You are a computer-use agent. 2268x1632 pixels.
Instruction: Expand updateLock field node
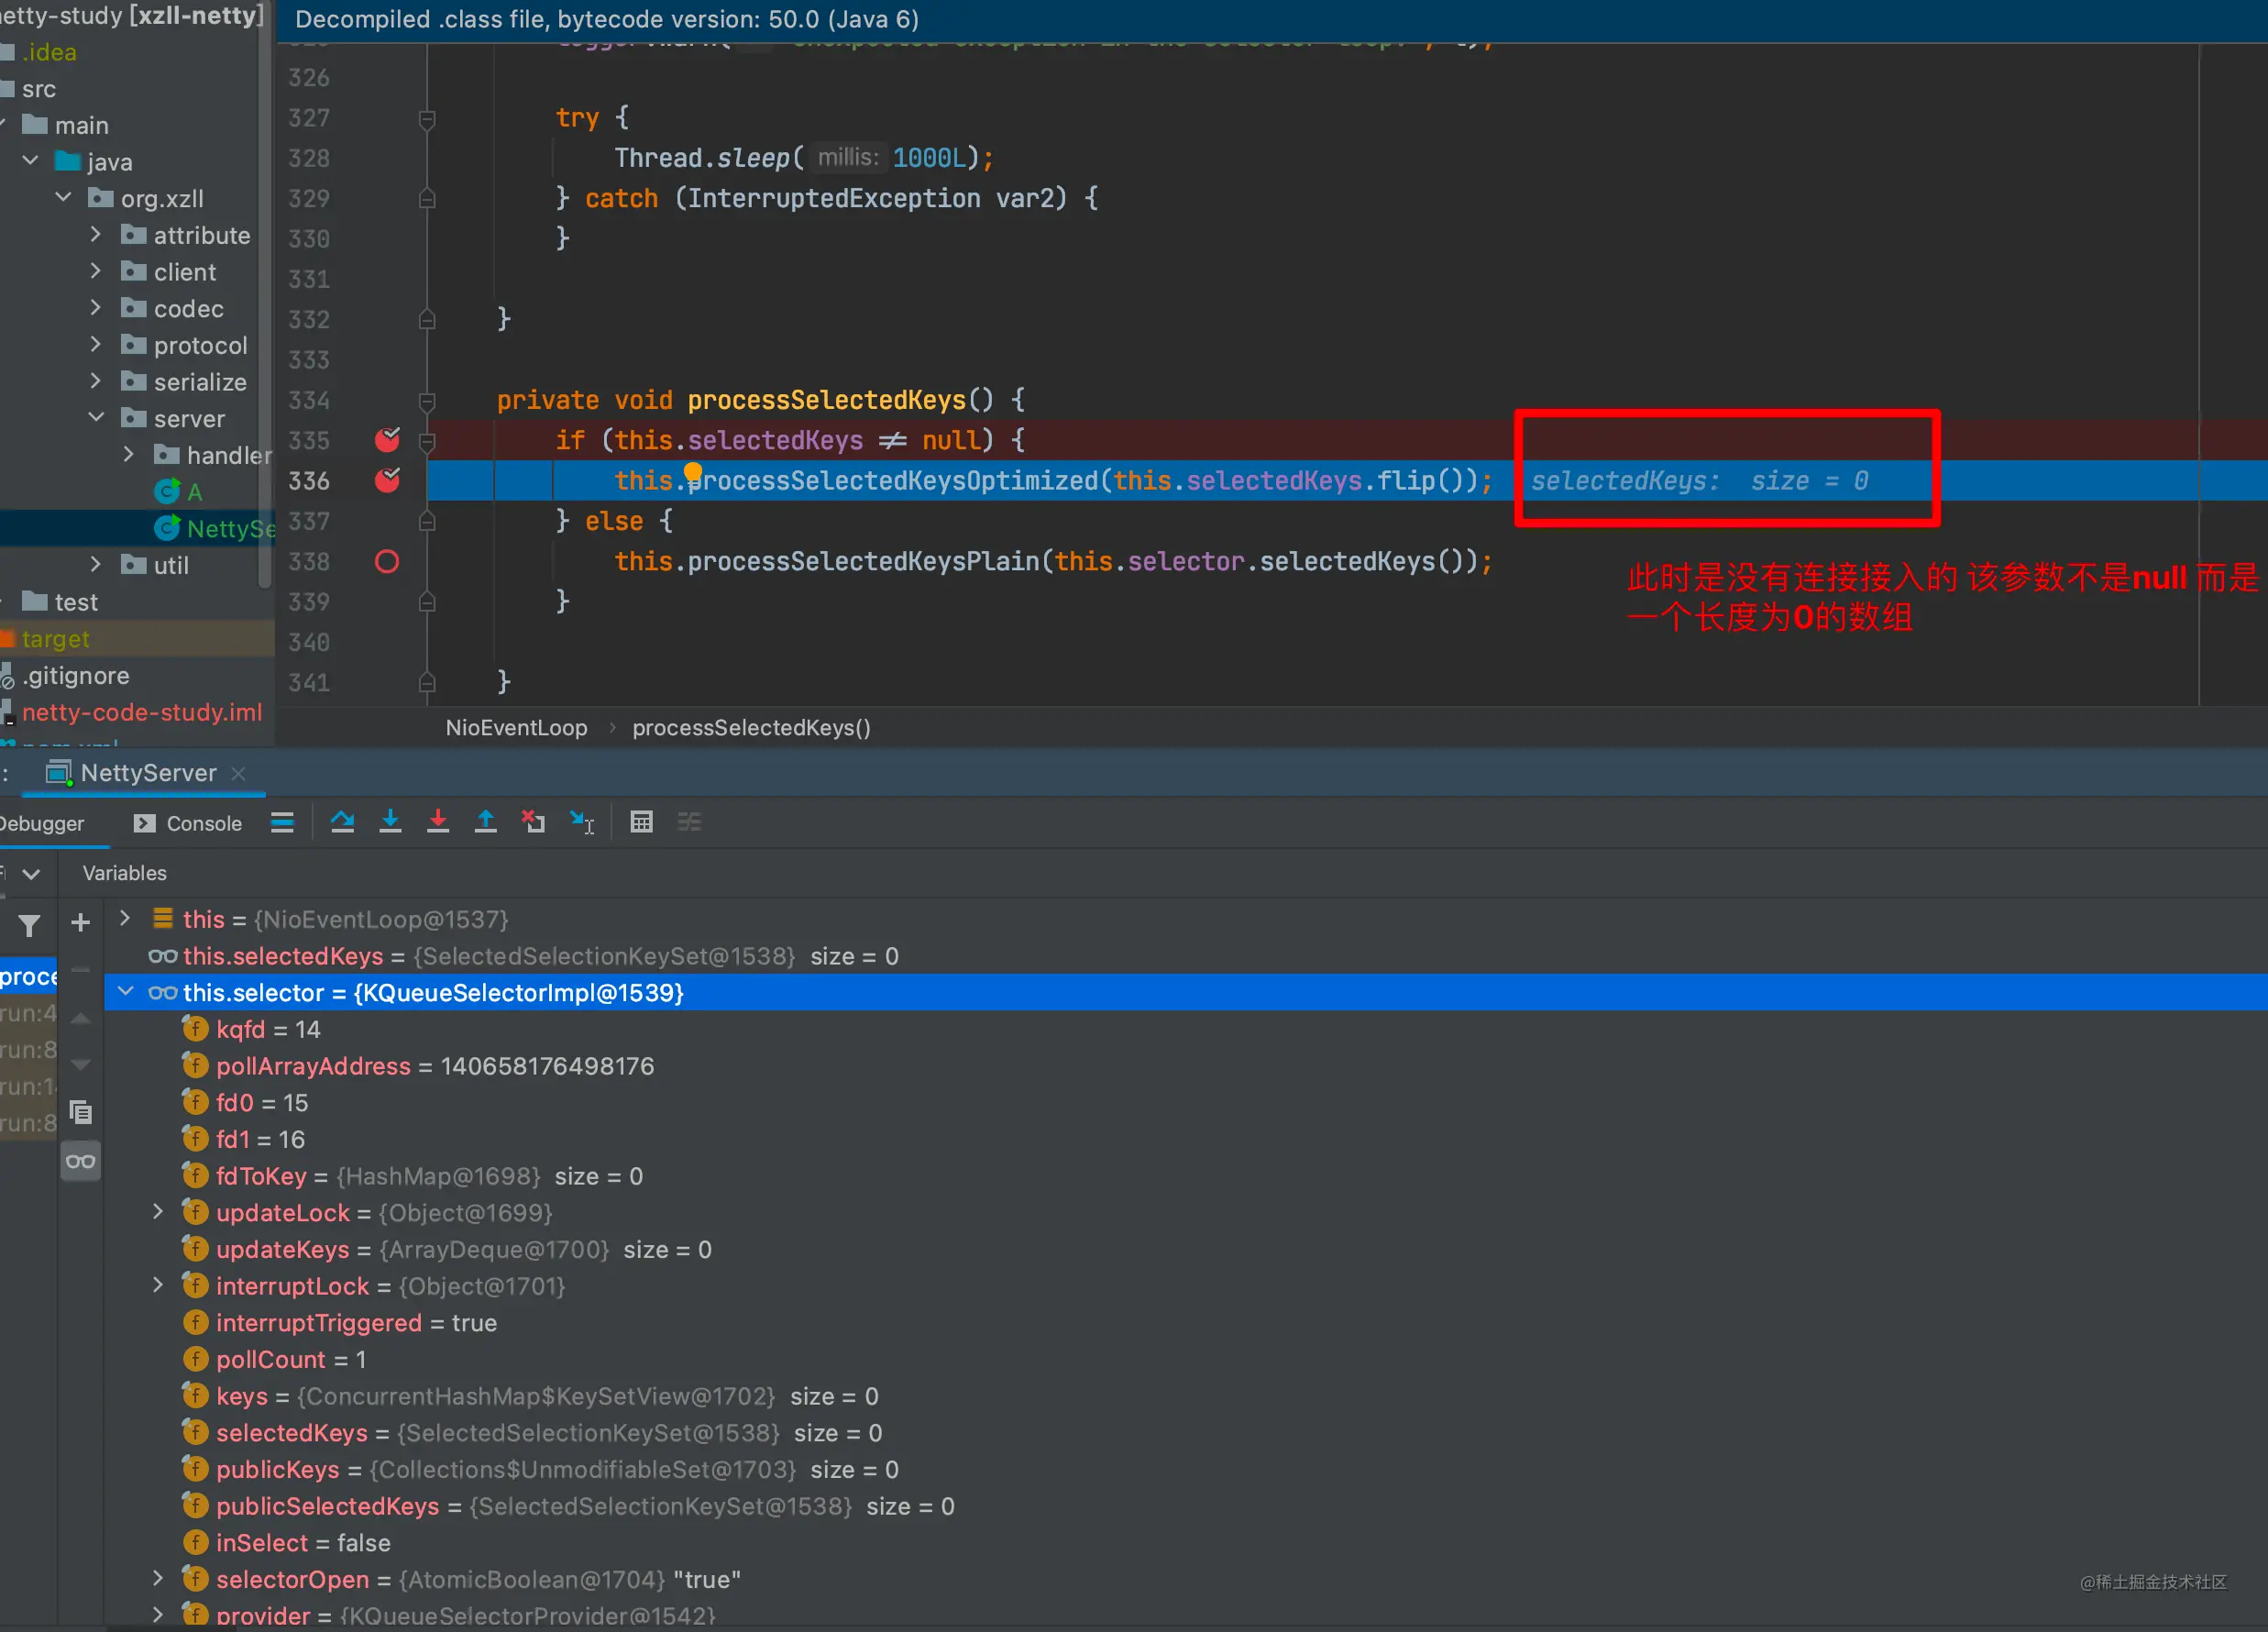(x=158, y=1211)
